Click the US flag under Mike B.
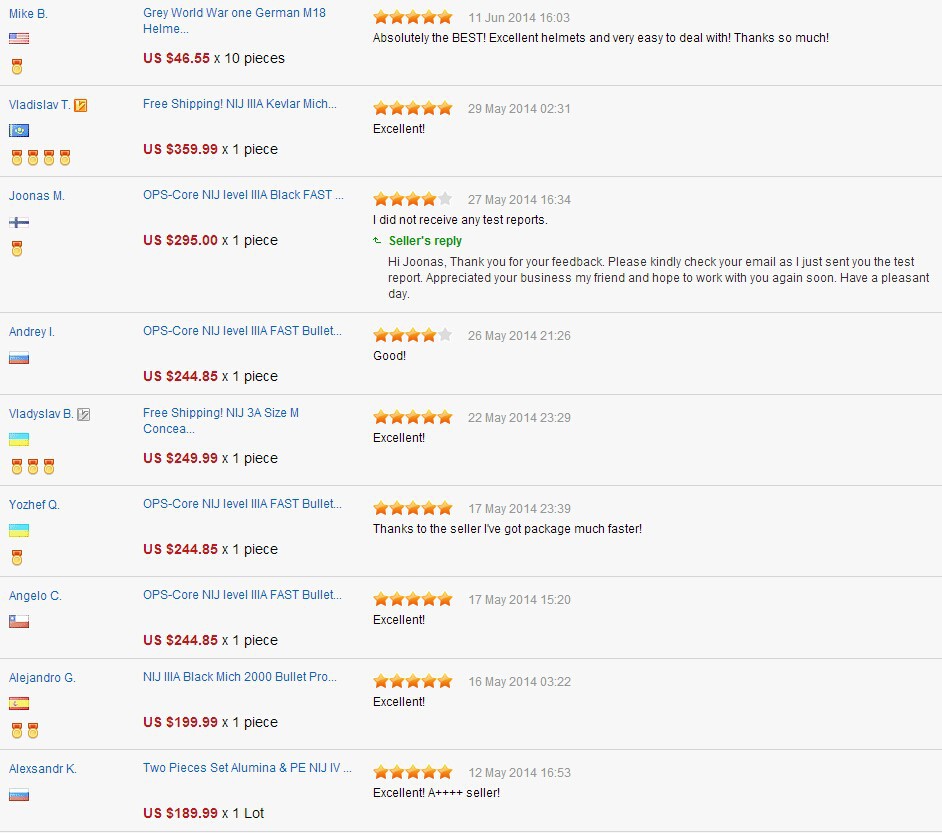This screenshot has width=942, height=833. tap(19, 39)
